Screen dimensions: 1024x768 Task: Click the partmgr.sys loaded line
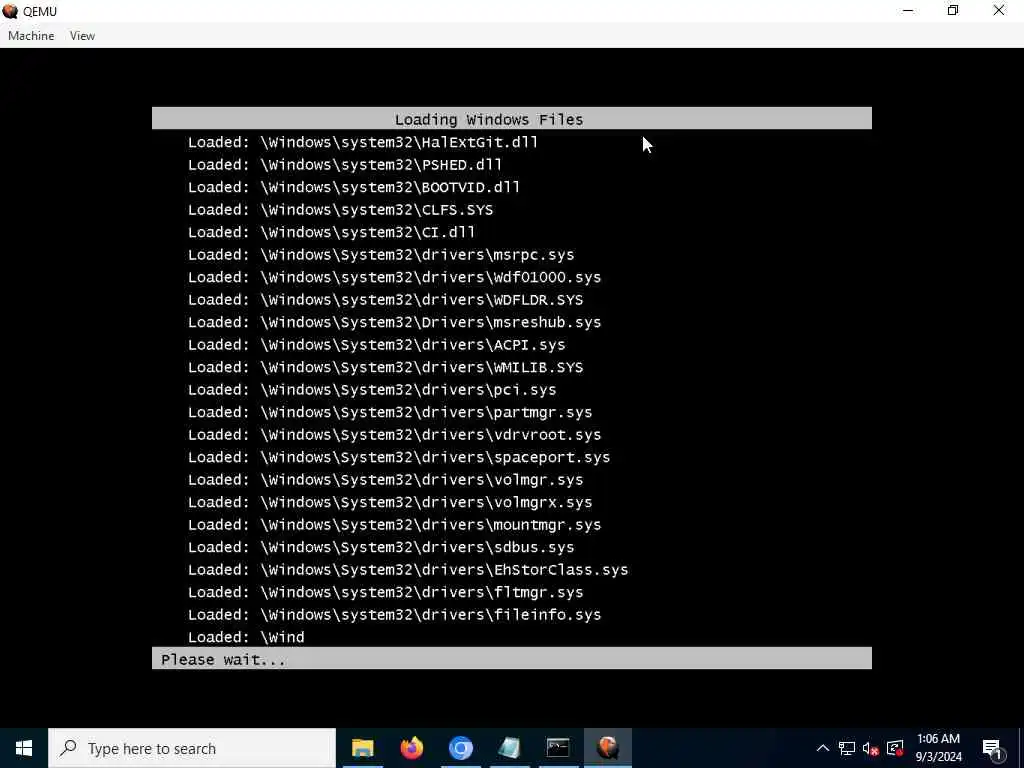tap(391, 413)
